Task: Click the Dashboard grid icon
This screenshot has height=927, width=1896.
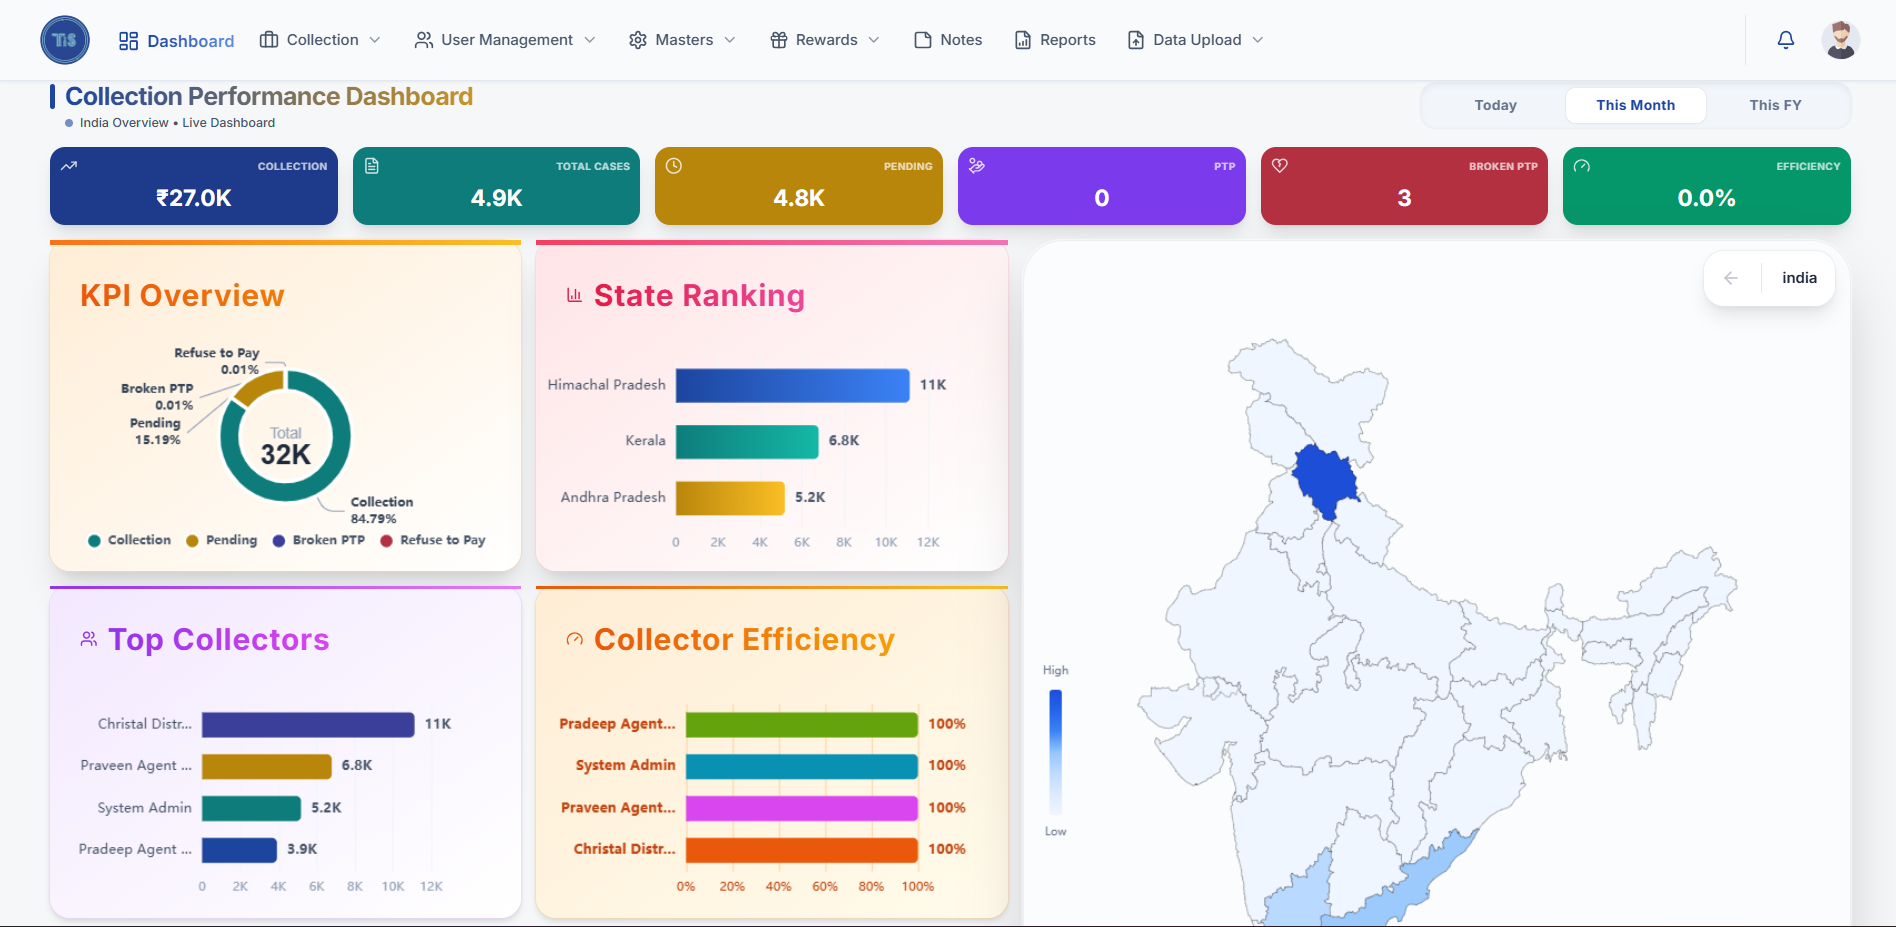Action: [x=128, y=41]
